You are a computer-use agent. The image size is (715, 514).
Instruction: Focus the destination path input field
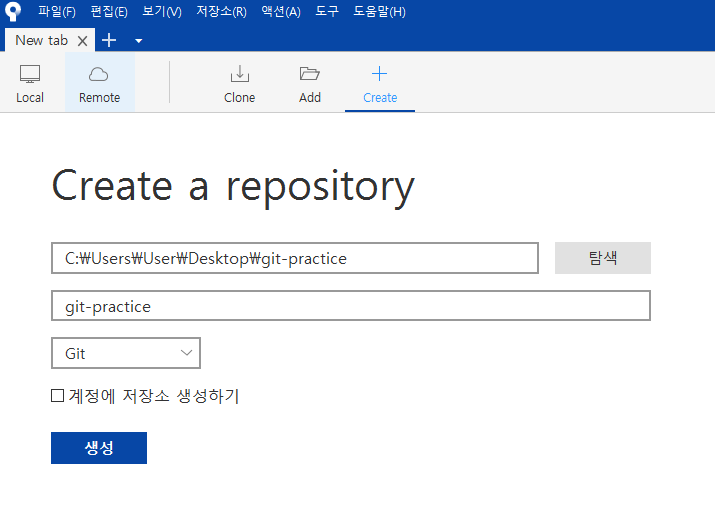pyautogui.click(x=295, y=258)
